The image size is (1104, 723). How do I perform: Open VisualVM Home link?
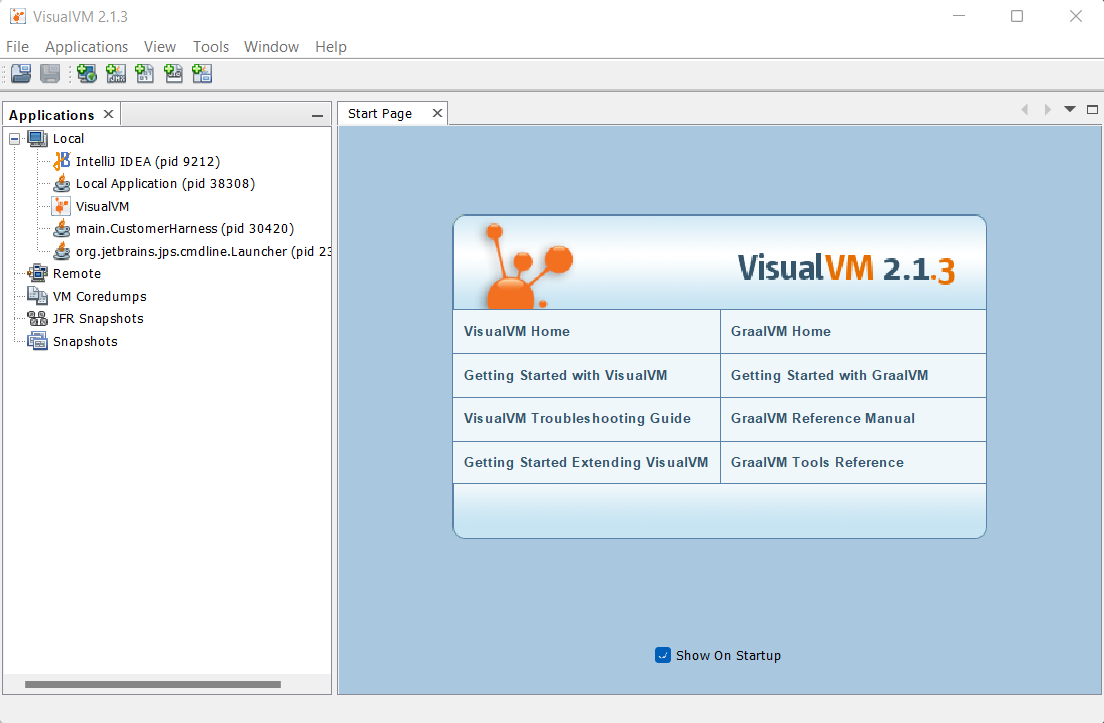pyautogui.click(x=517, y=332)
